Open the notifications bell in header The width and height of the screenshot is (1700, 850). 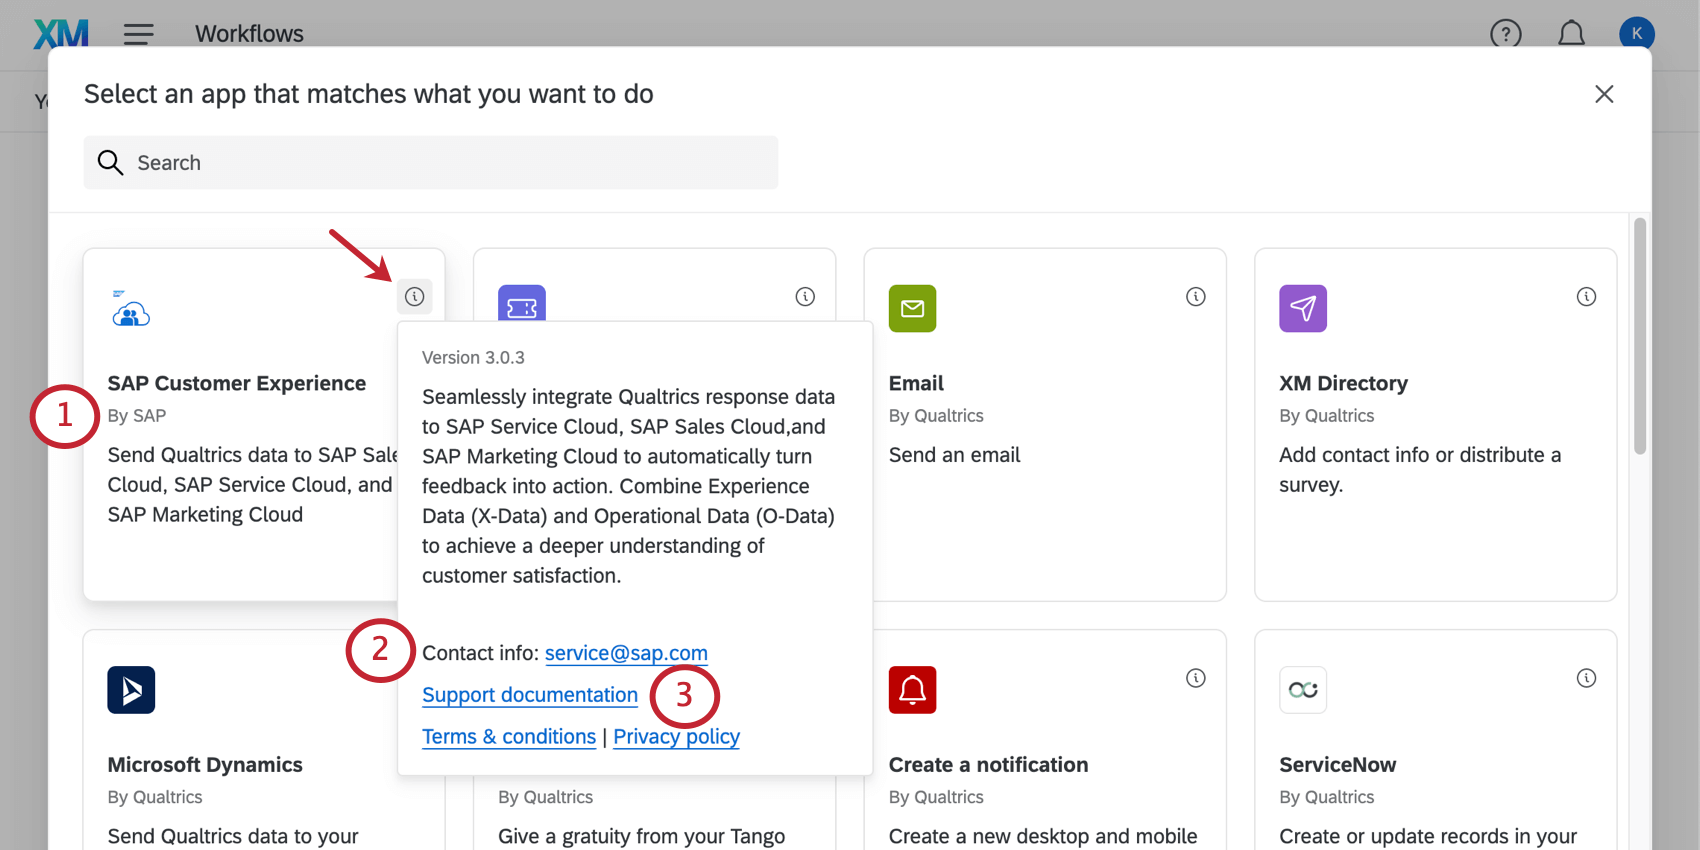click(1571, 34)
